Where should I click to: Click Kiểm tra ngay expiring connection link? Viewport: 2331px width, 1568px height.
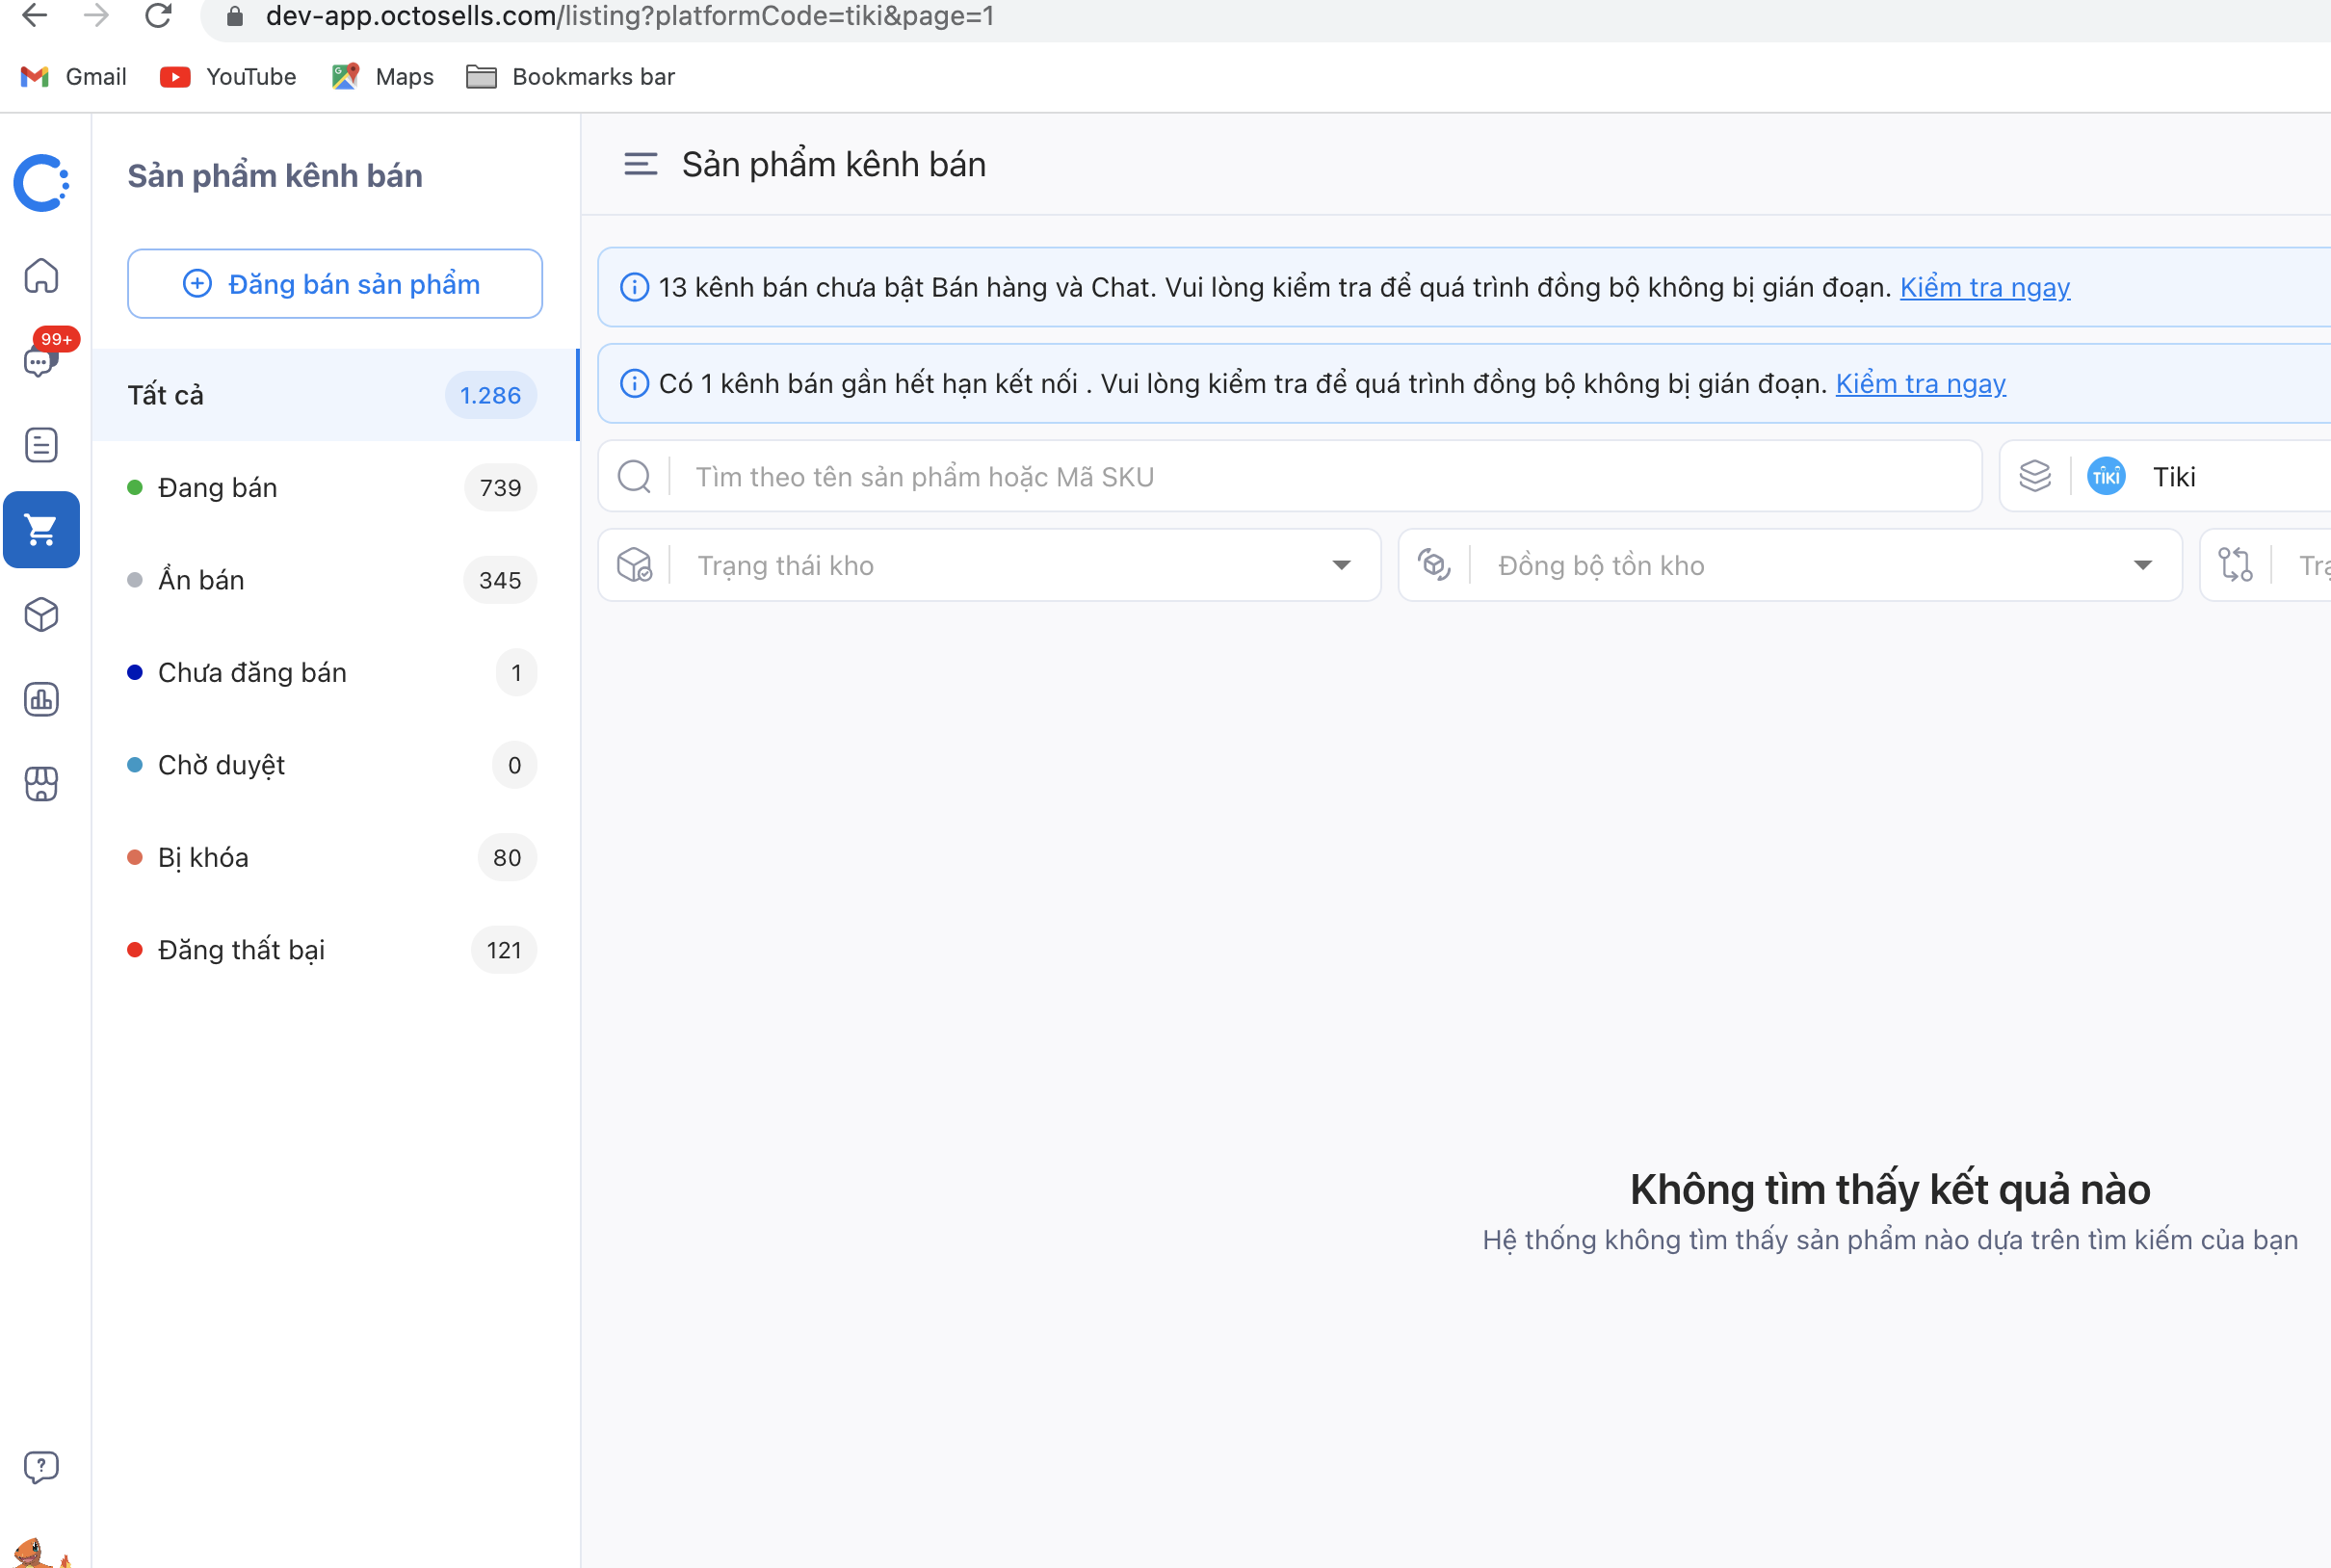[1920, 381]
